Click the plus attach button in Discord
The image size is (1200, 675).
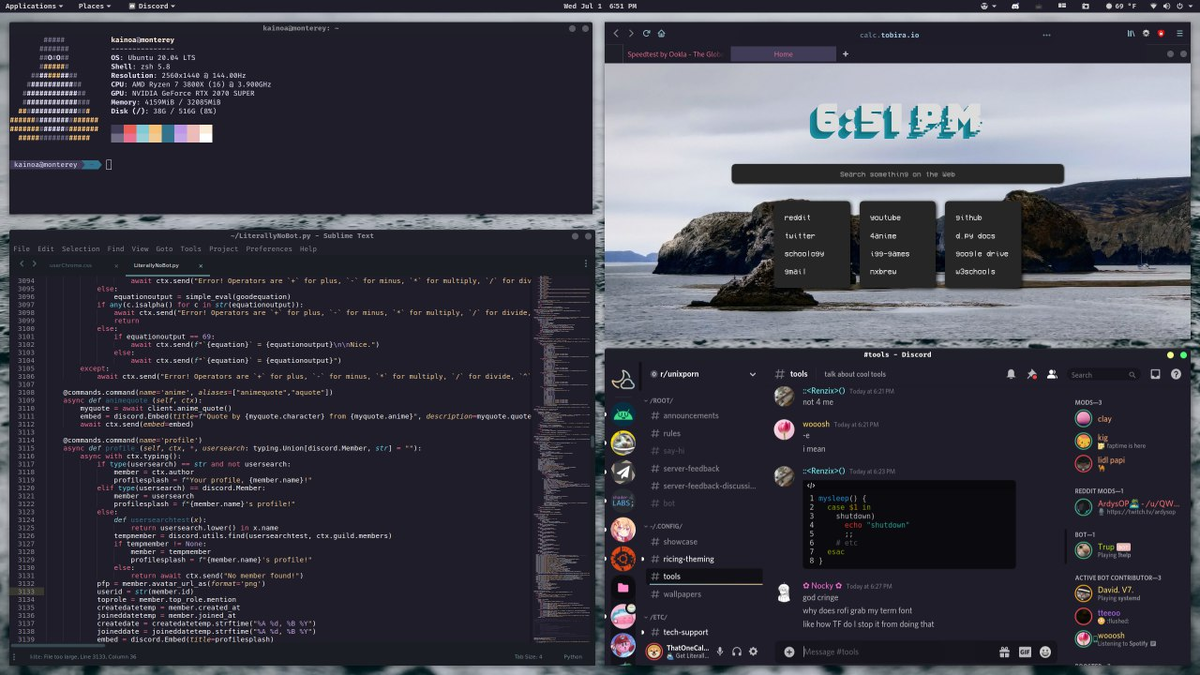coord(789,652)
